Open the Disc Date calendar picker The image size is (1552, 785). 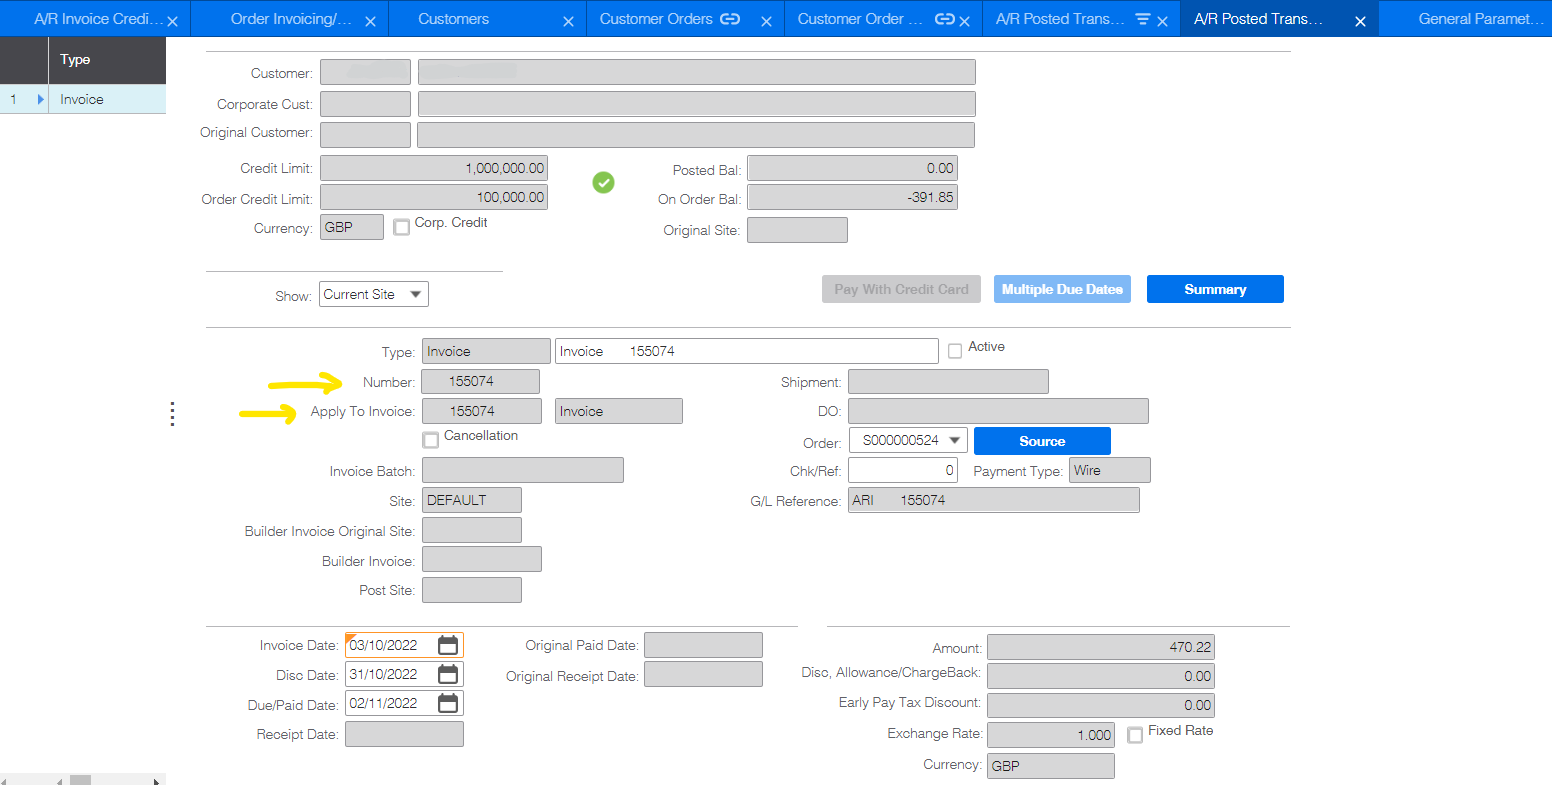click(448, 674)
